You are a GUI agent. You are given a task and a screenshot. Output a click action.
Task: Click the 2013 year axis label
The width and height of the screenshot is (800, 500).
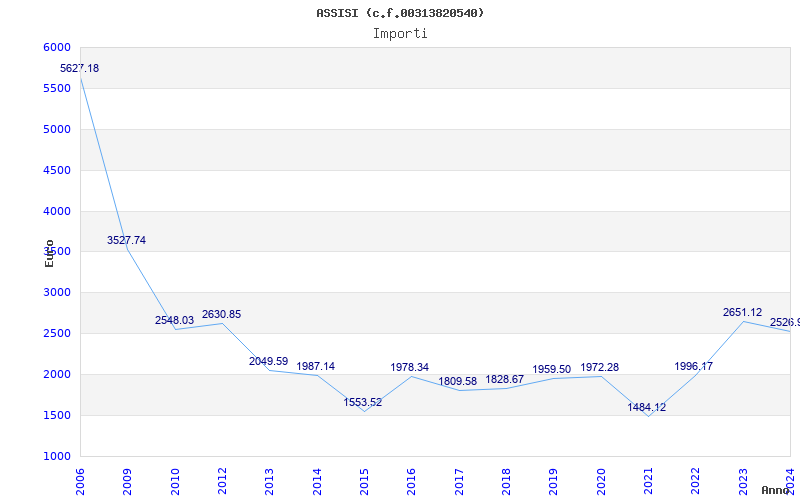(x=269, y=482)
